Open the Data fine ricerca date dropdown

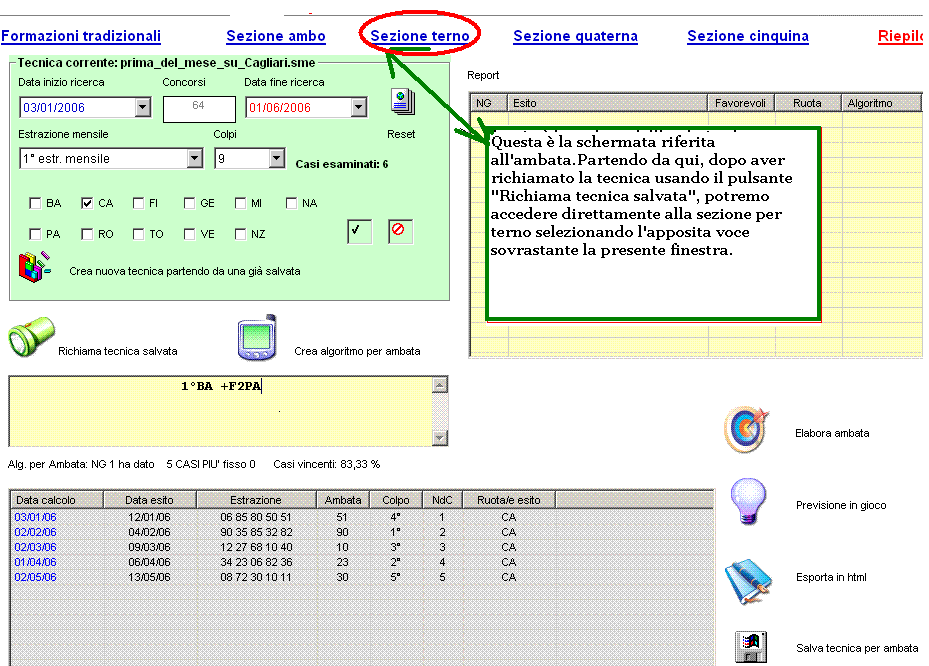pos(358,107)
